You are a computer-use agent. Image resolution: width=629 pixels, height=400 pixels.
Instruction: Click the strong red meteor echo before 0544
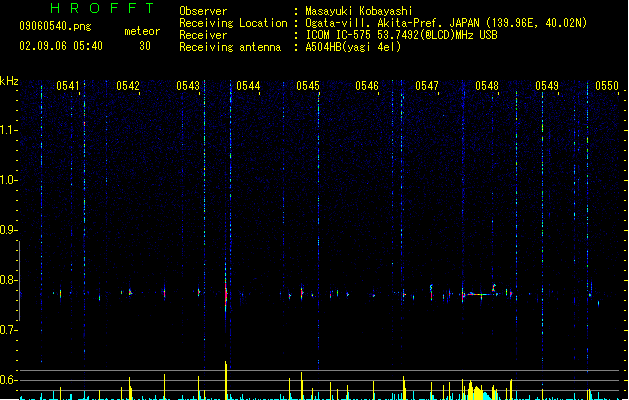[x=226, y=295]
